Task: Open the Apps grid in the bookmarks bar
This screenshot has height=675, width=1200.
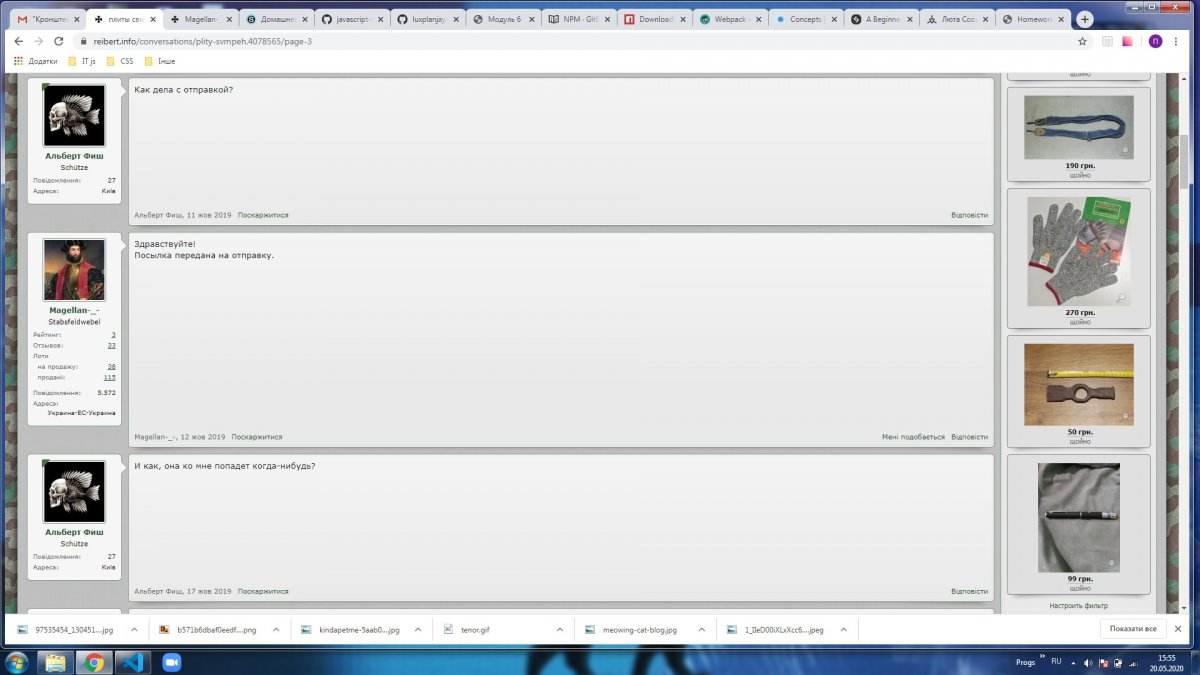Action: click(x=19, y=61)
